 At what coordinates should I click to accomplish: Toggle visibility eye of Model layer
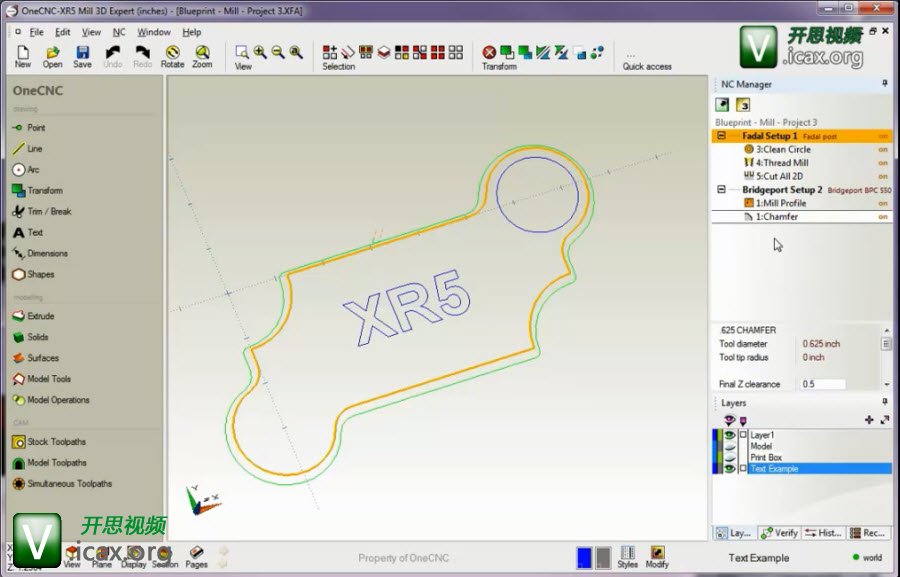730,446
